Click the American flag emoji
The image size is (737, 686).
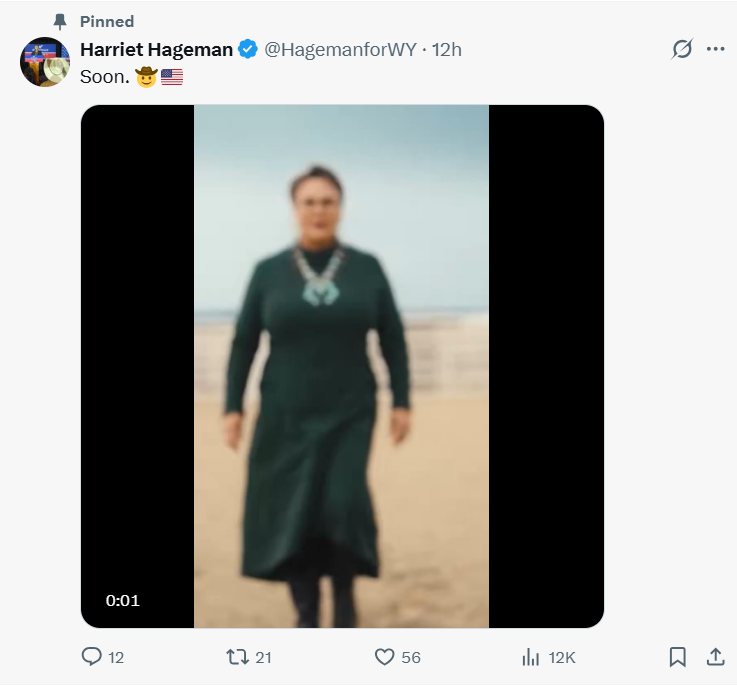click(172, 77)
